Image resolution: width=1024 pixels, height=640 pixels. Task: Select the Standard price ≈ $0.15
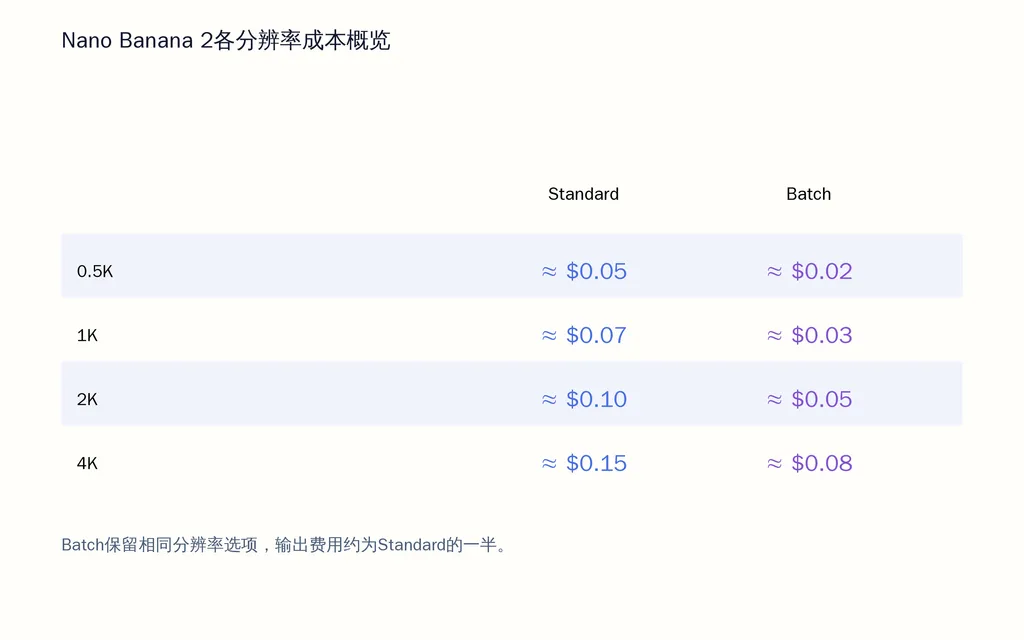(x=584, y=463)
